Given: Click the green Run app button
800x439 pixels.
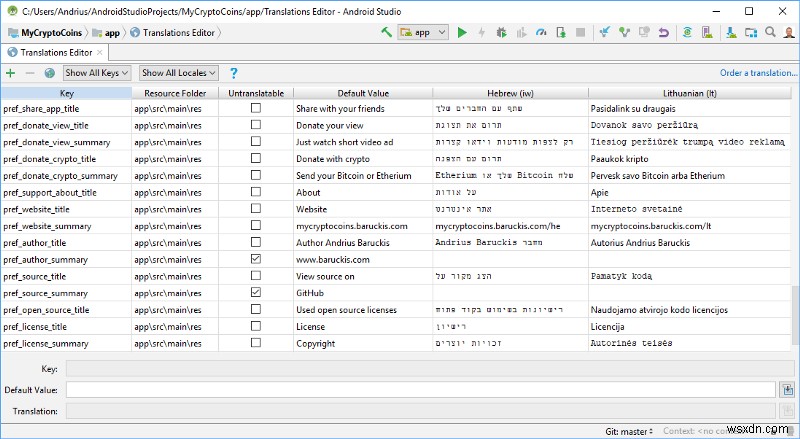Looking at the screenshot, I should coord(462,33).
